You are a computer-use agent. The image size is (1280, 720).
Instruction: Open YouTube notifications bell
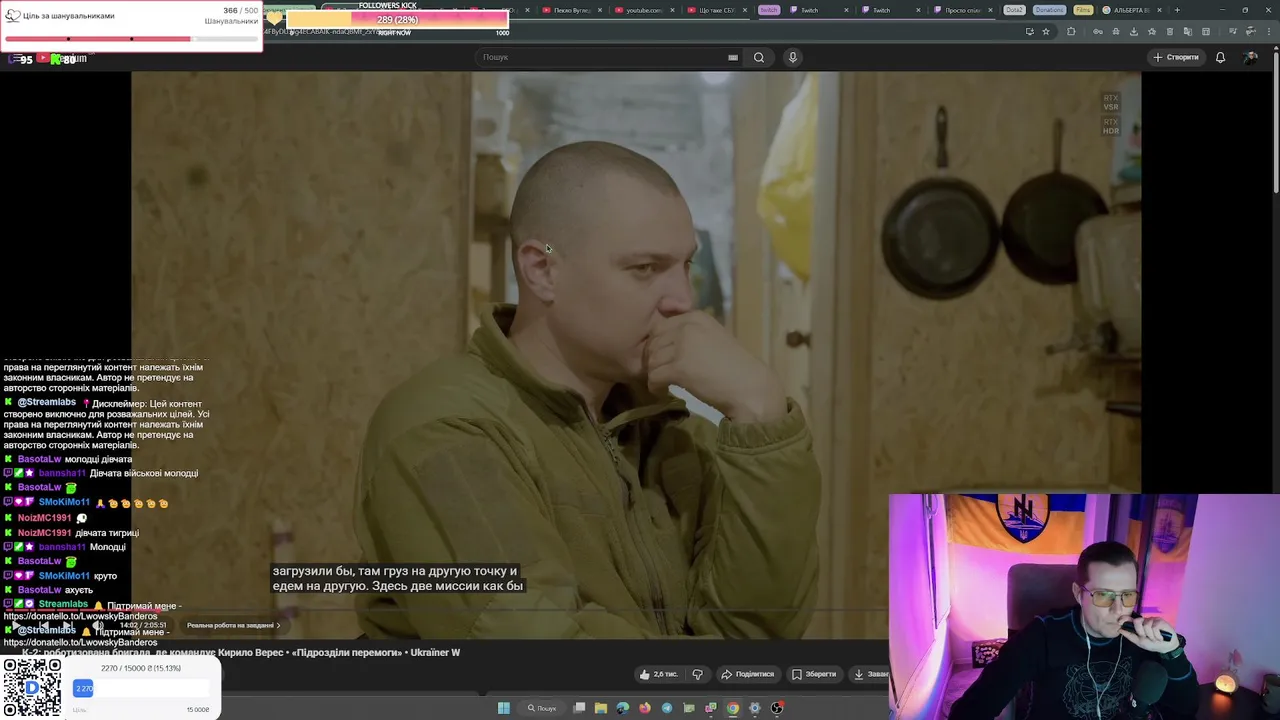(x=1220, y=57)
